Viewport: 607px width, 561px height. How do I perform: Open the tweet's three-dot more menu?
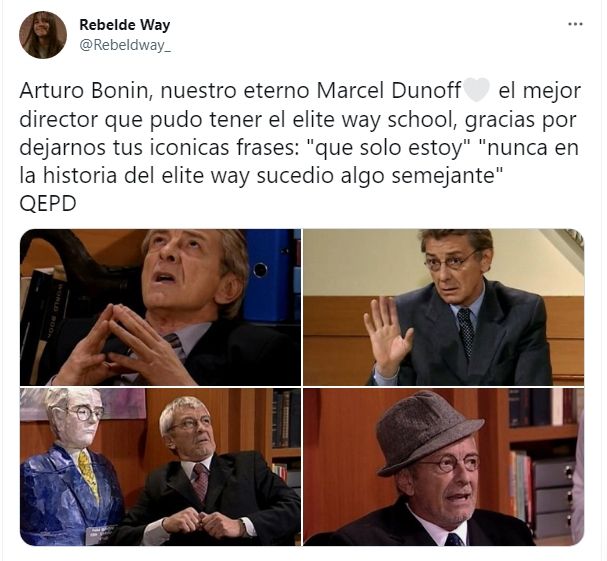coord(575,24)
